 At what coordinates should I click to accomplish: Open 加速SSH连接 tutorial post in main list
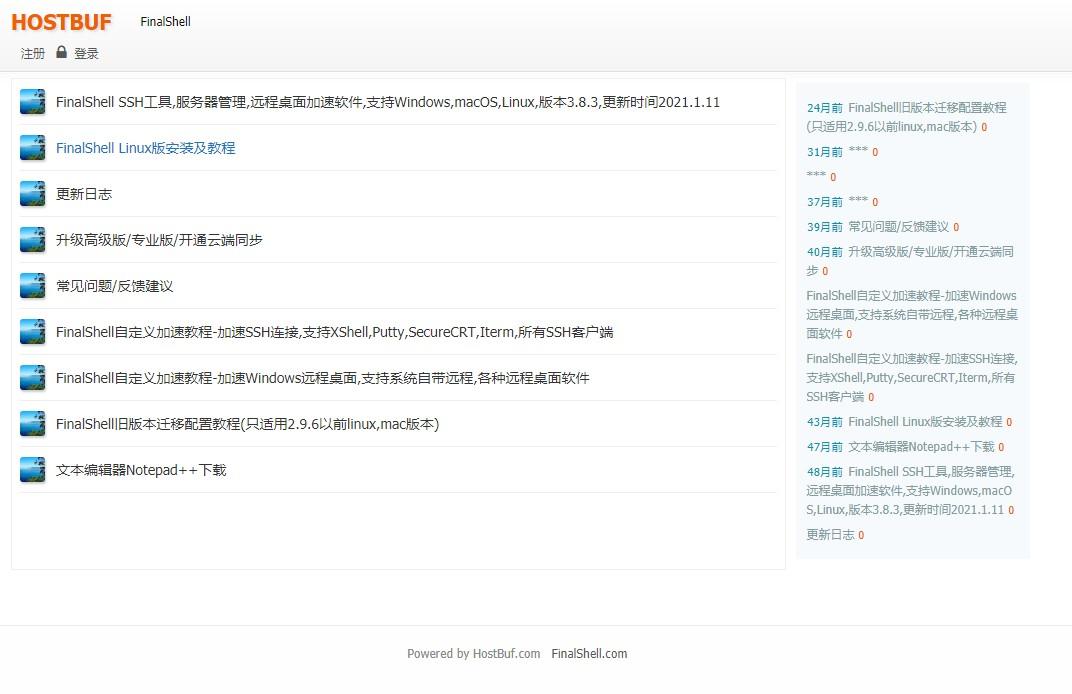[334, 332]
